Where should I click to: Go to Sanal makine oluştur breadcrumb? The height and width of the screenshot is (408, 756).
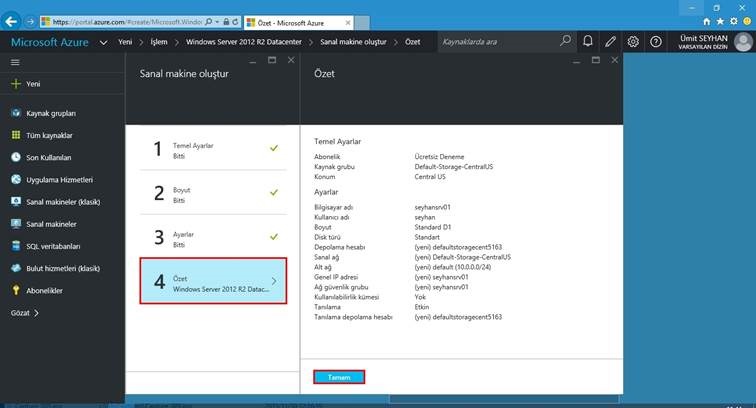point(353,42)
